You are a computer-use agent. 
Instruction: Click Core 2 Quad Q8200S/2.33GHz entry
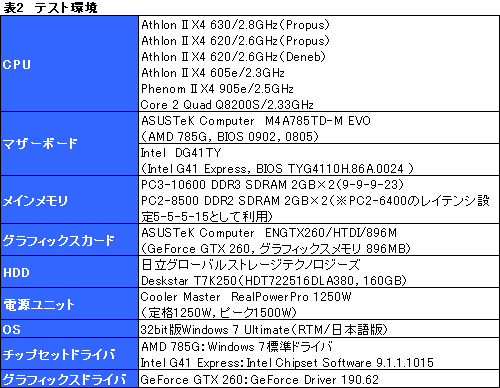pyautogui.click(x=227, y=105)
